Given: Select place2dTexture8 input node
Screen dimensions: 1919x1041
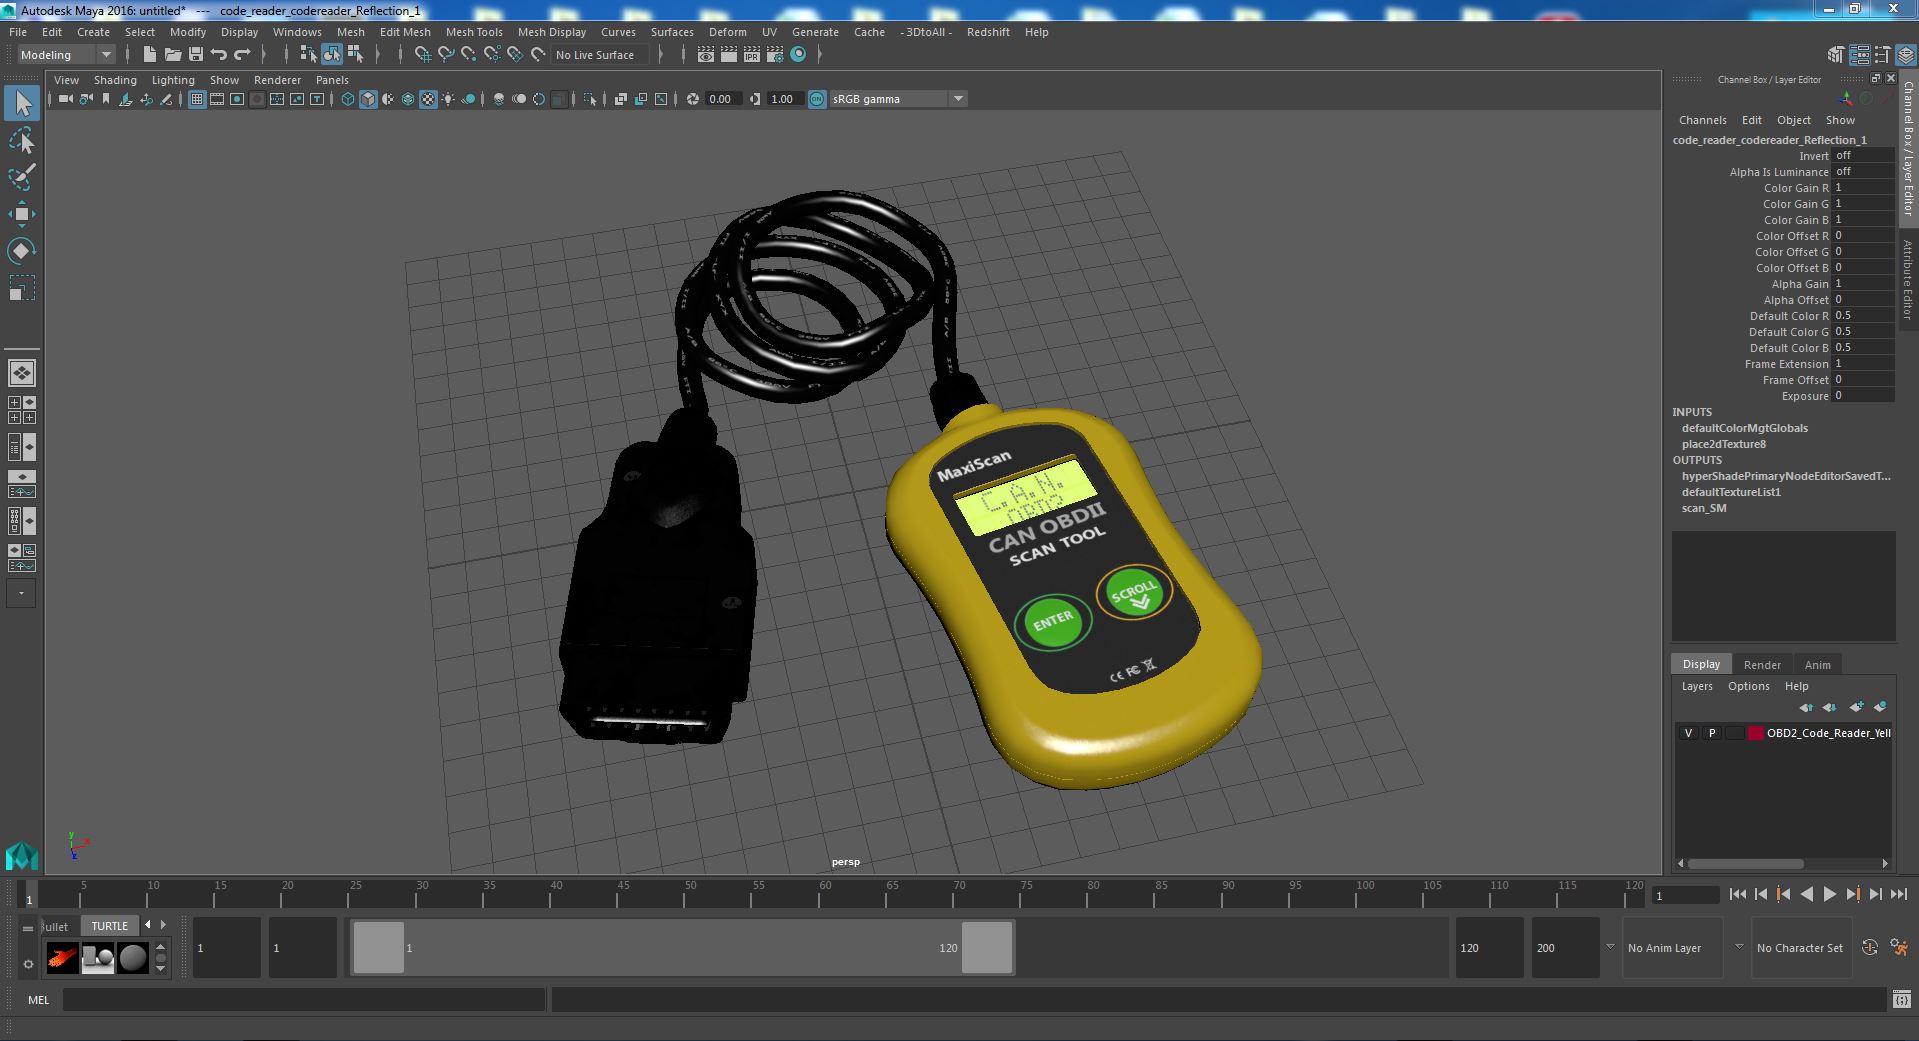Looking at the screenshot, I should point(1723,444).
